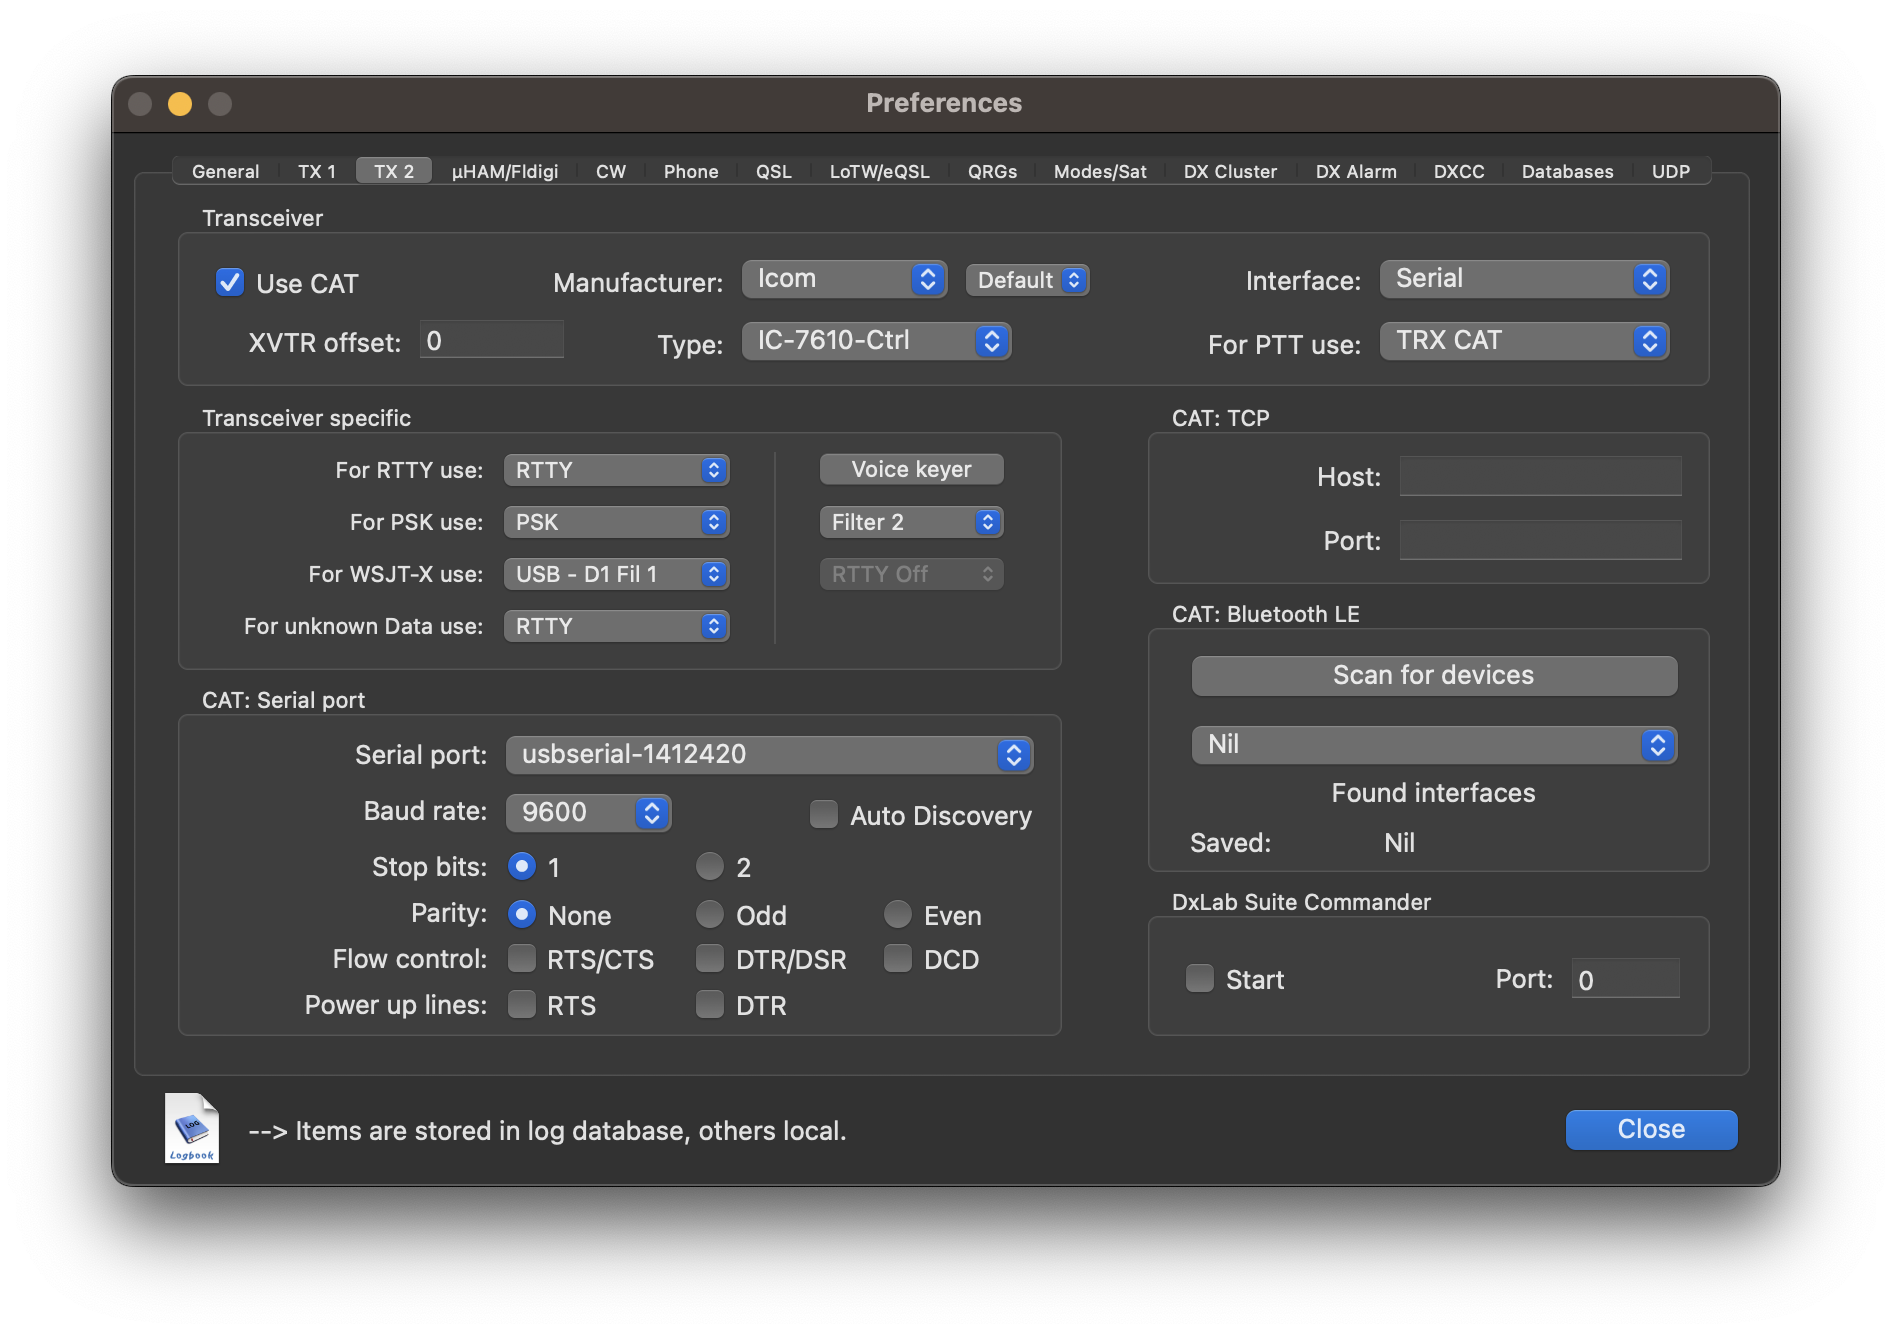Open the Serial port usbserial dropdown

769,755
